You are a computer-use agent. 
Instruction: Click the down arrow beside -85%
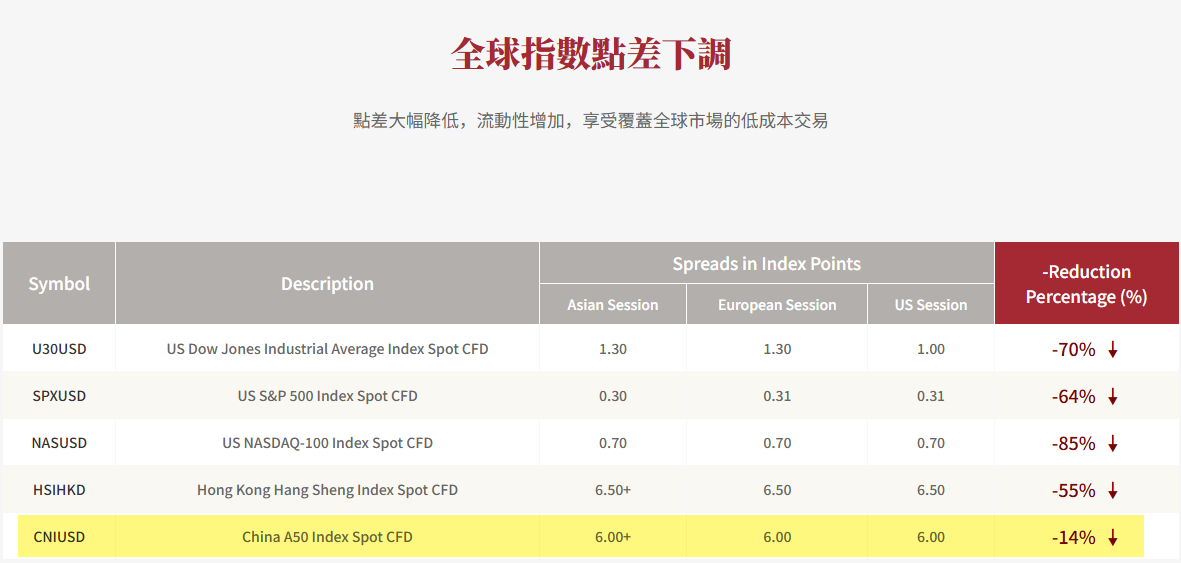click(1112, 444)
